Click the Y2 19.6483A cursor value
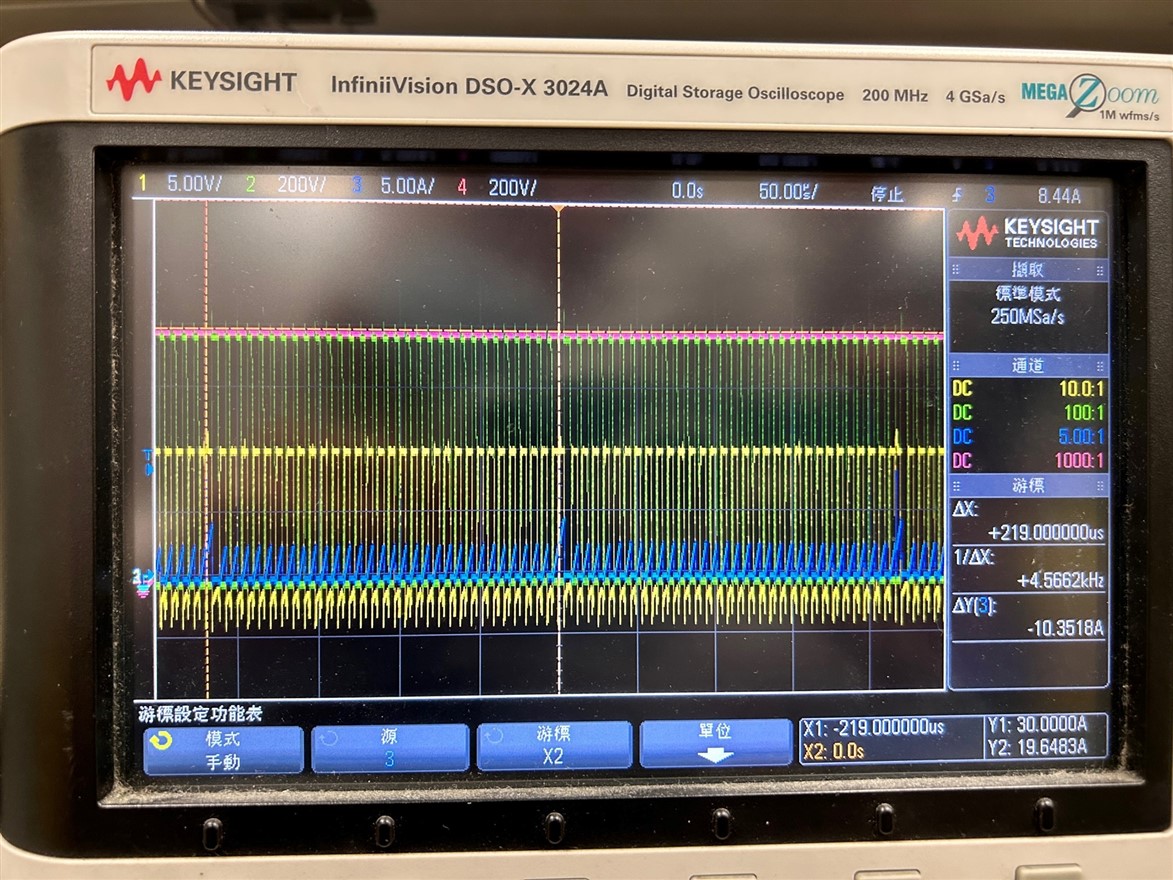 (1037, 746)
